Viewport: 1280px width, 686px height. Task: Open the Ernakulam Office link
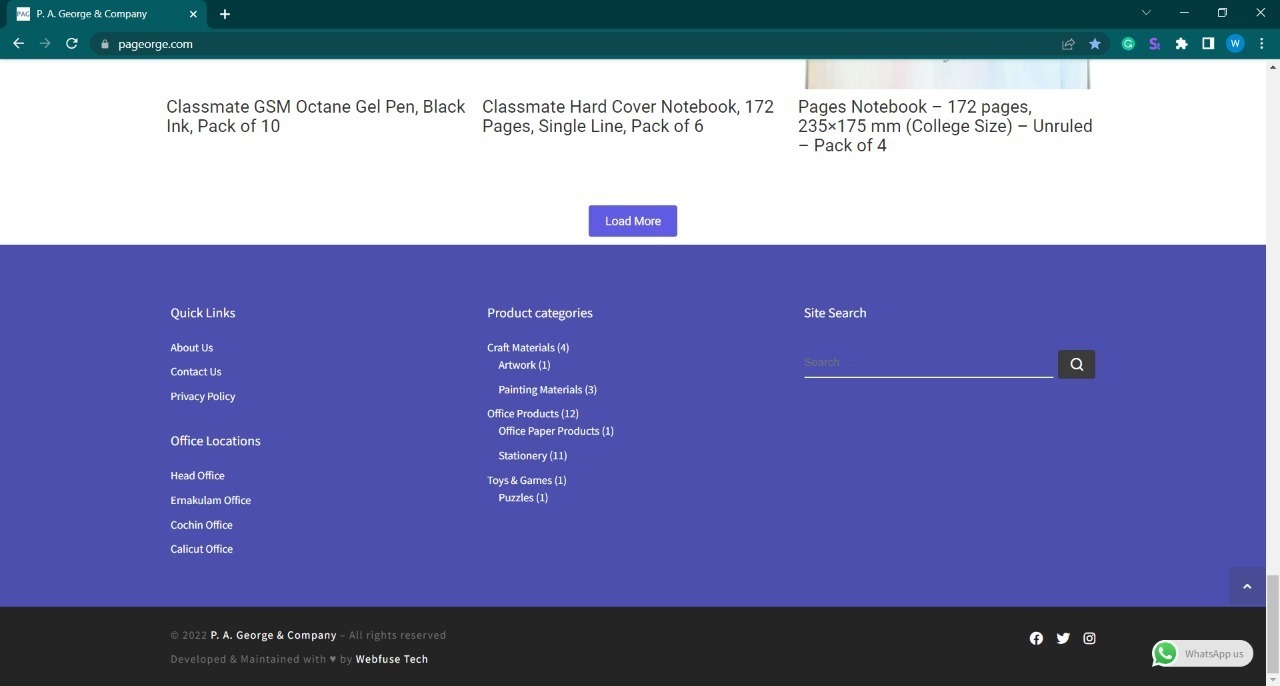click(x=211, y=501)
